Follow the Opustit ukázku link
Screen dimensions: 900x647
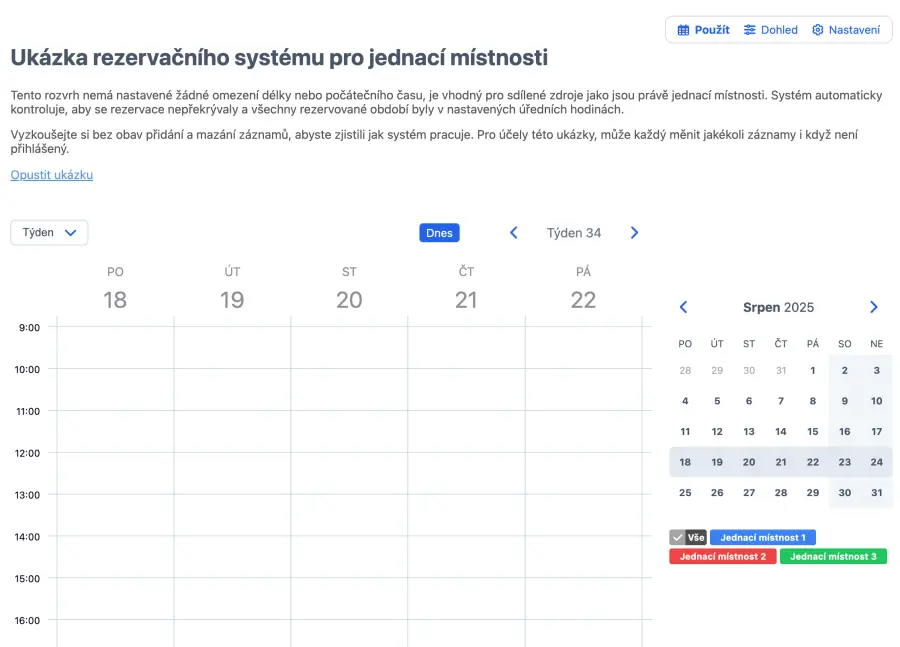coord(51,175)
